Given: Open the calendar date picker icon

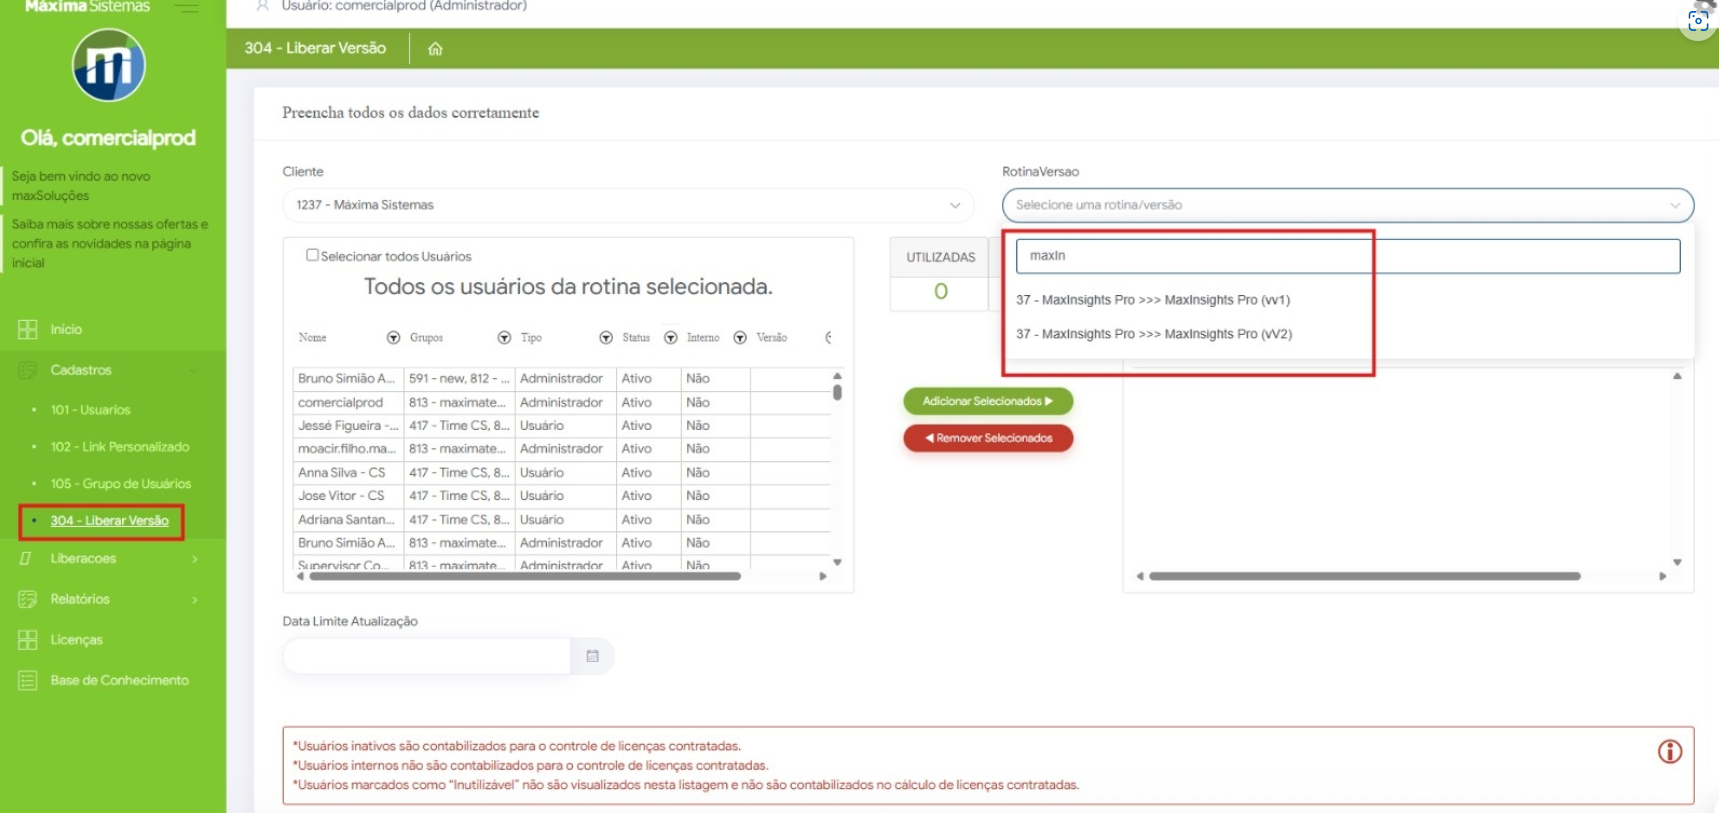Looking at the screenshot, I should point(592,656).
